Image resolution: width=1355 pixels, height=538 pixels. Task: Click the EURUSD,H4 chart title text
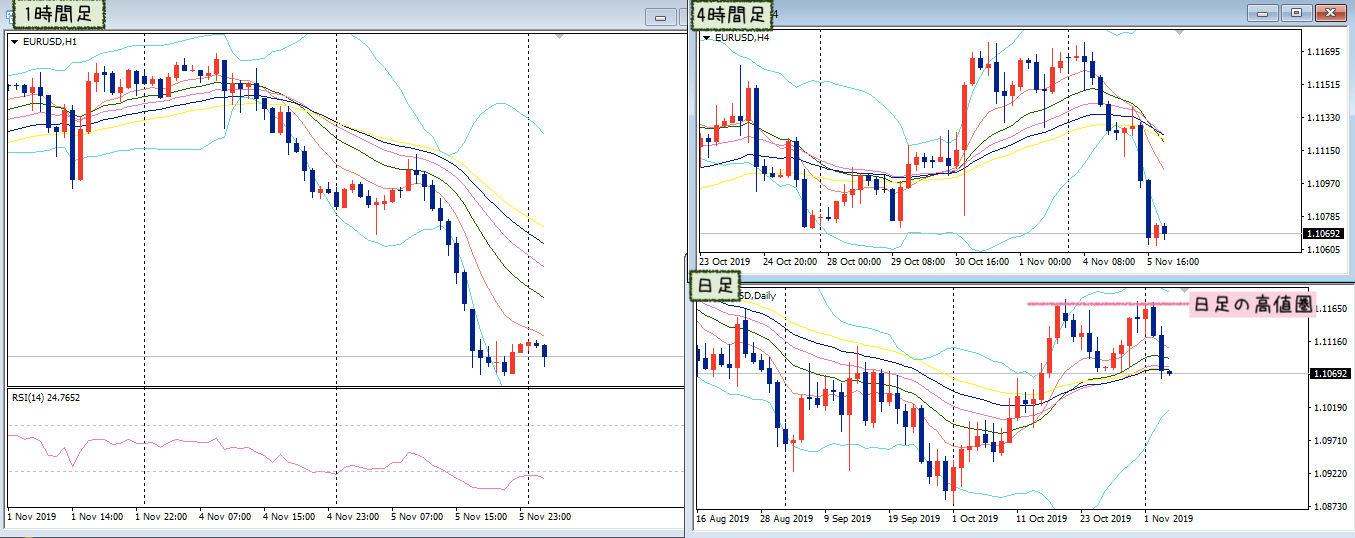coord(741,38)
